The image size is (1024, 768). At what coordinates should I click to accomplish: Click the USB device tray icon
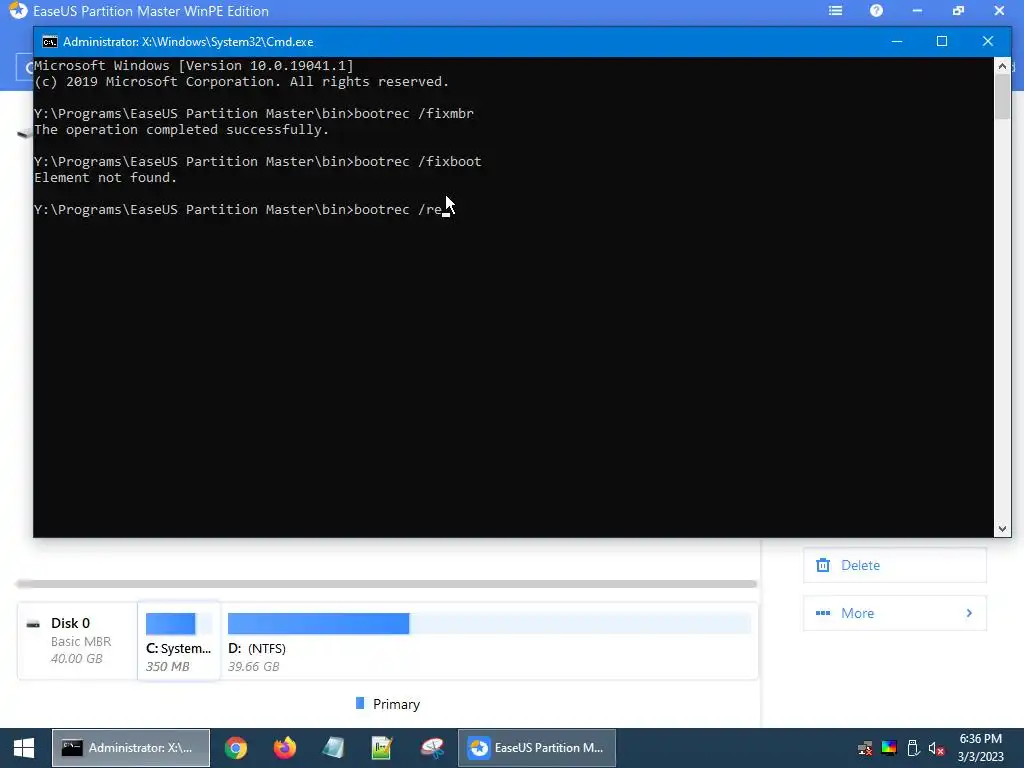913,748
